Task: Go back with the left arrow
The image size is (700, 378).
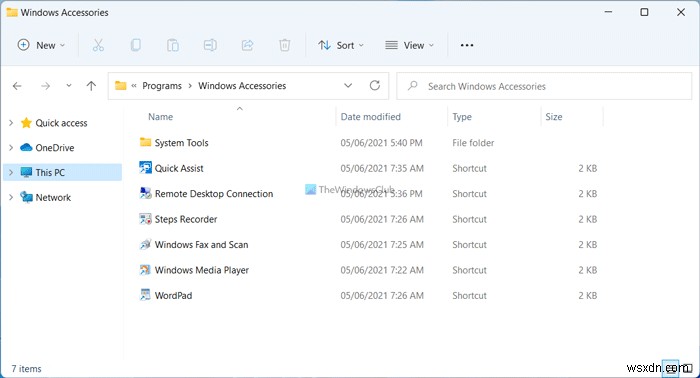Action: (x=17, y=86)
